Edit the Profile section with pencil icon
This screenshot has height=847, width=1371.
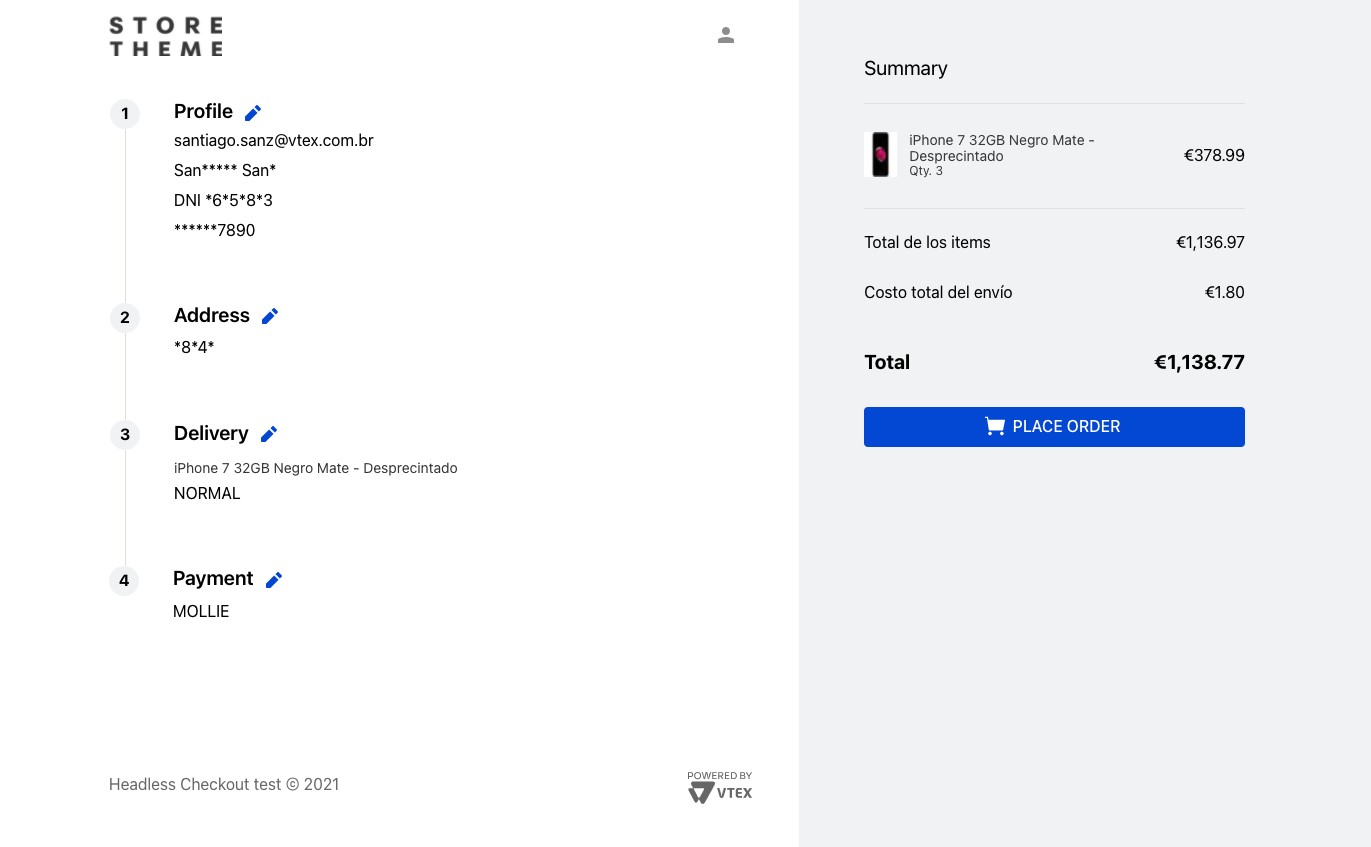(x=253, y=113)
